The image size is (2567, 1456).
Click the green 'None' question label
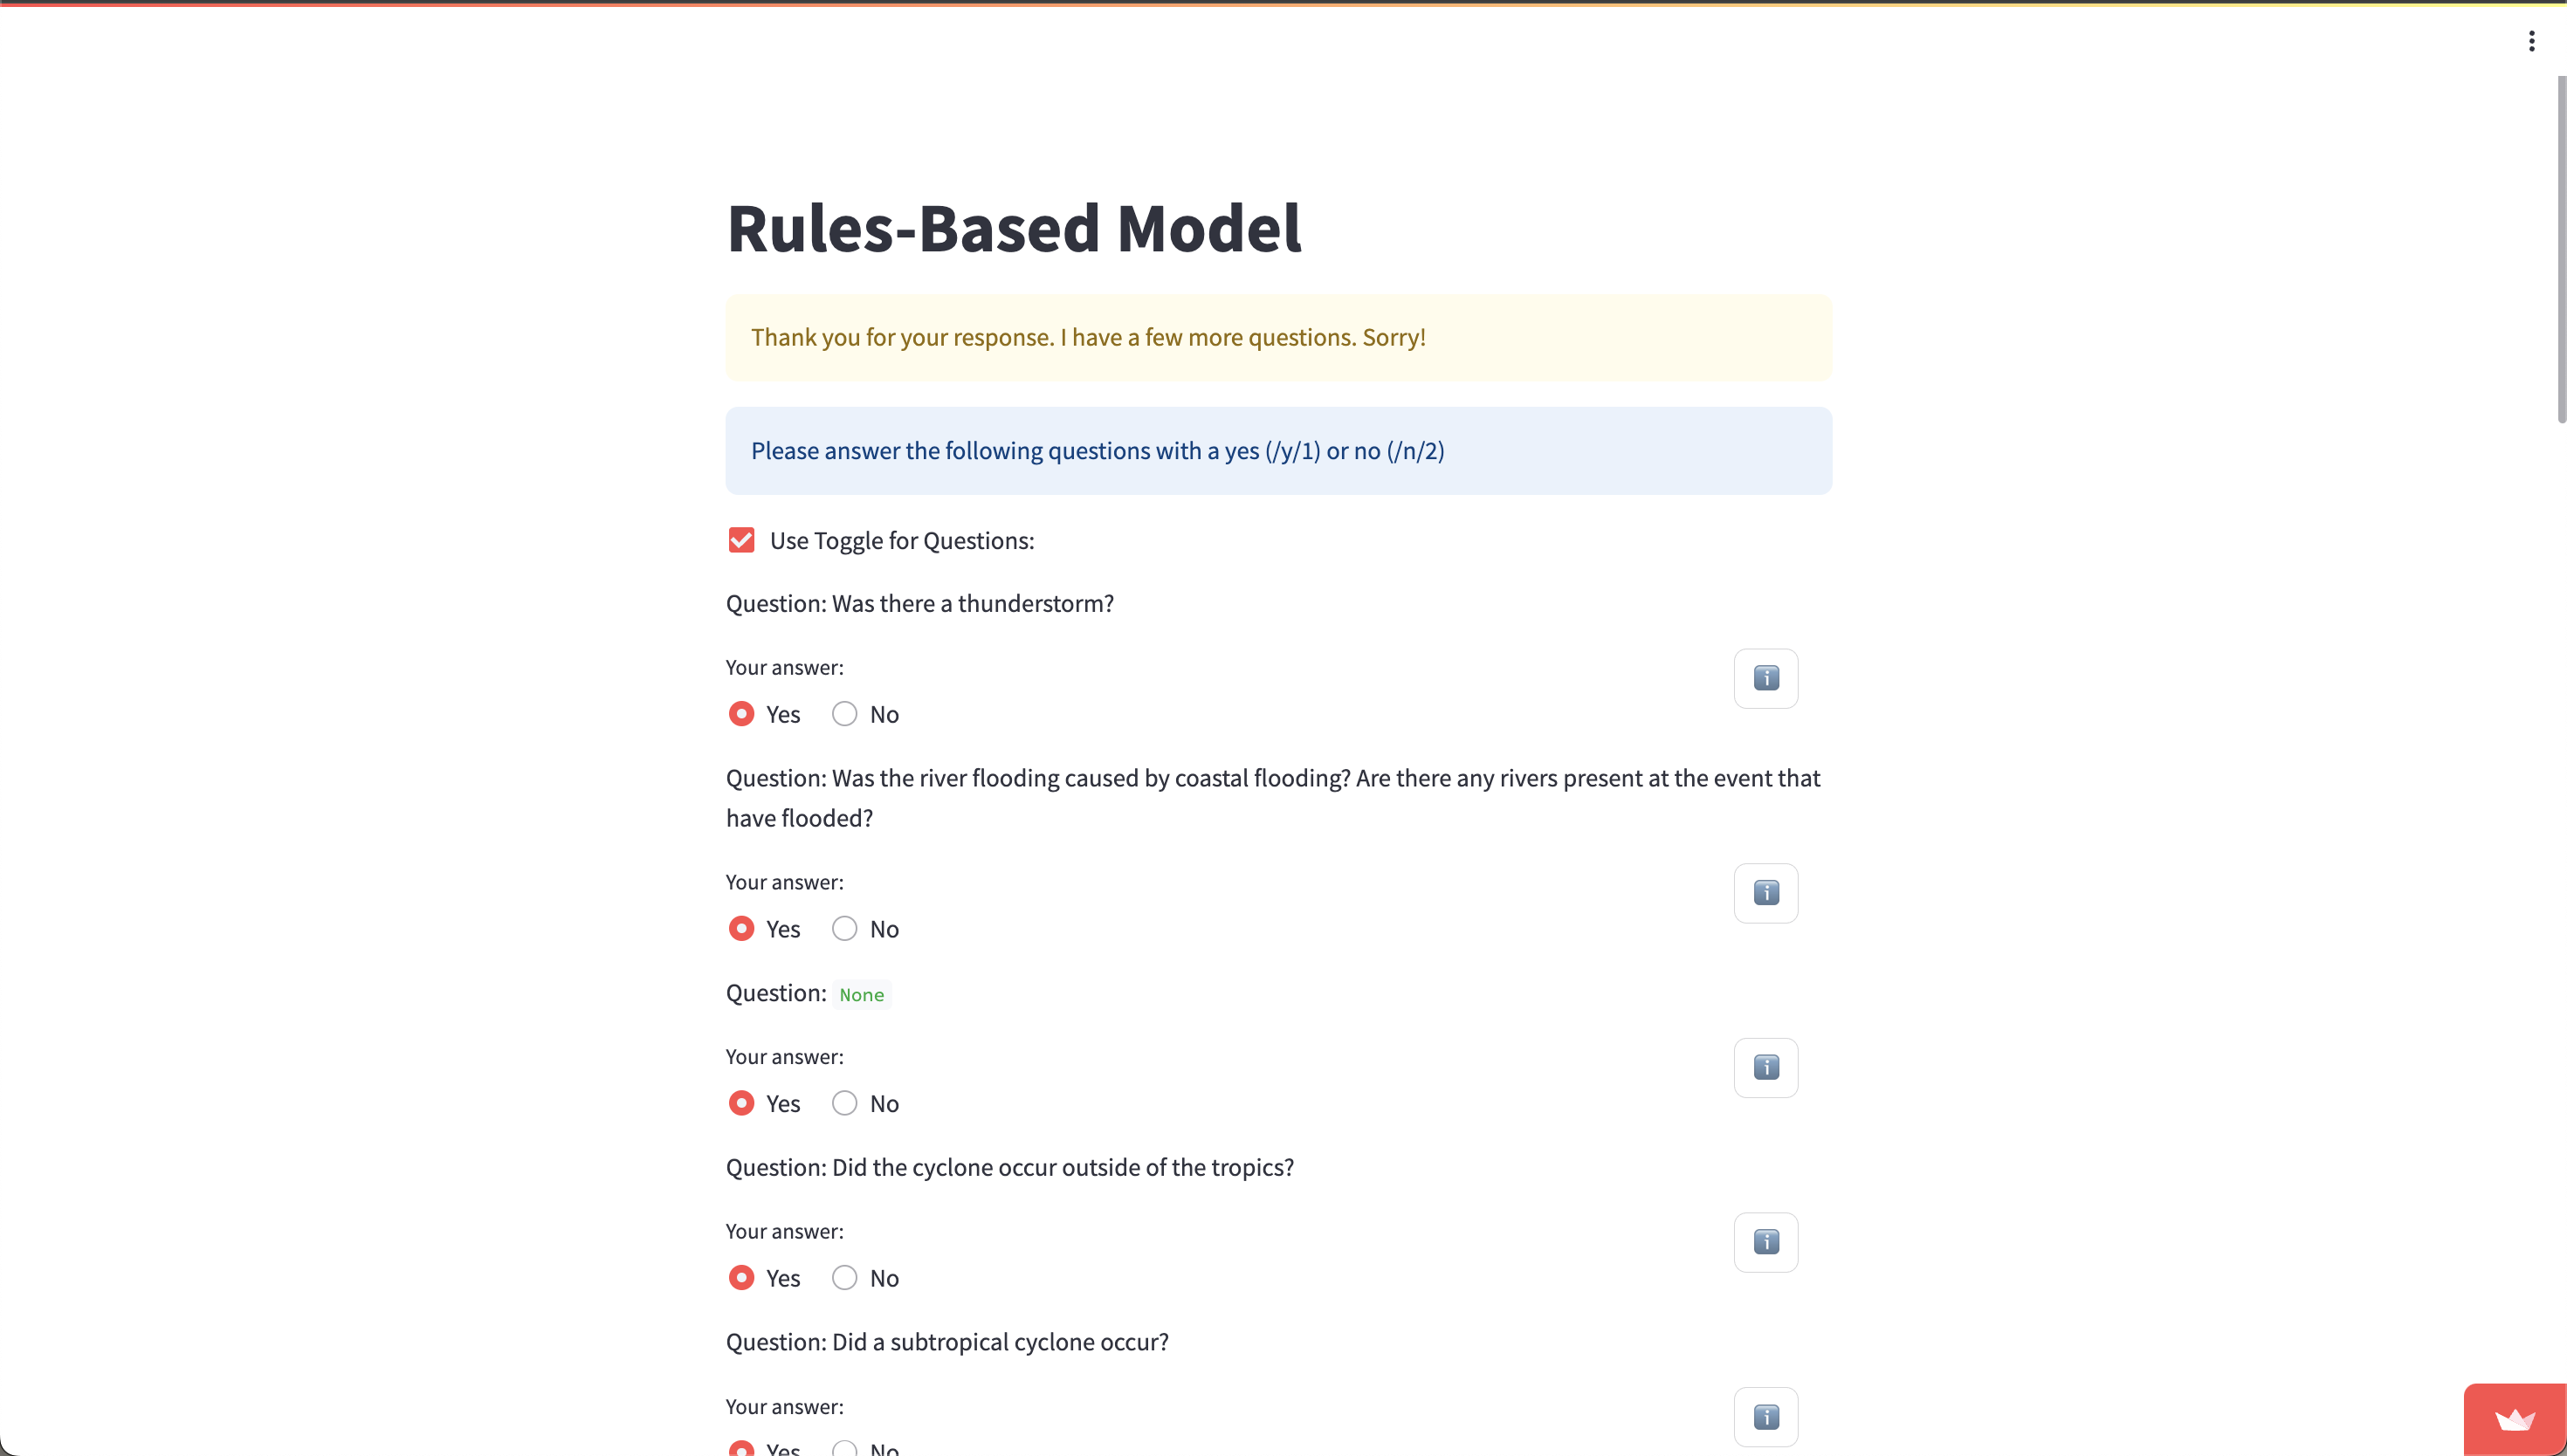[x=861, y=995]
